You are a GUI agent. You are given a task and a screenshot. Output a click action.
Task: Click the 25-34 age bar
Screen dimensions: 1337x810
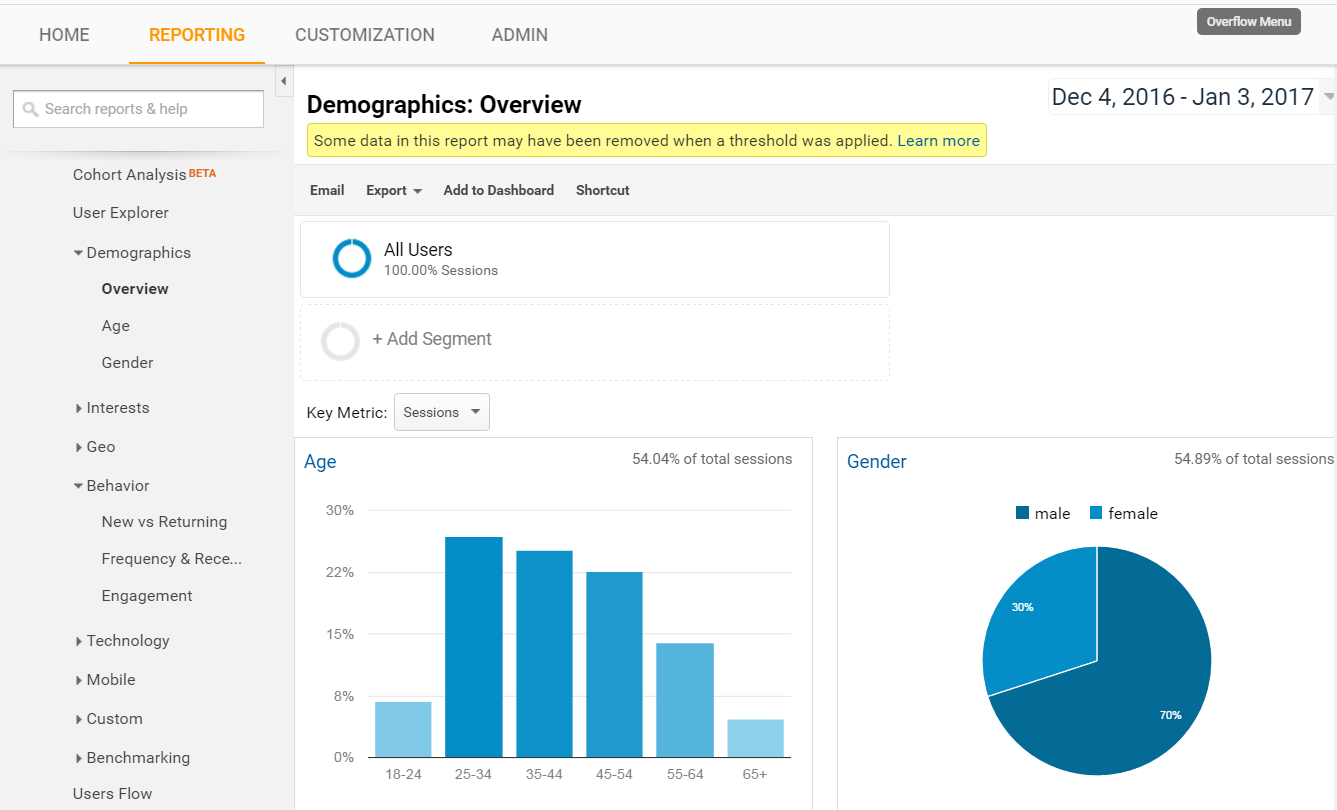pyautogui.click(x=474, y=647)
